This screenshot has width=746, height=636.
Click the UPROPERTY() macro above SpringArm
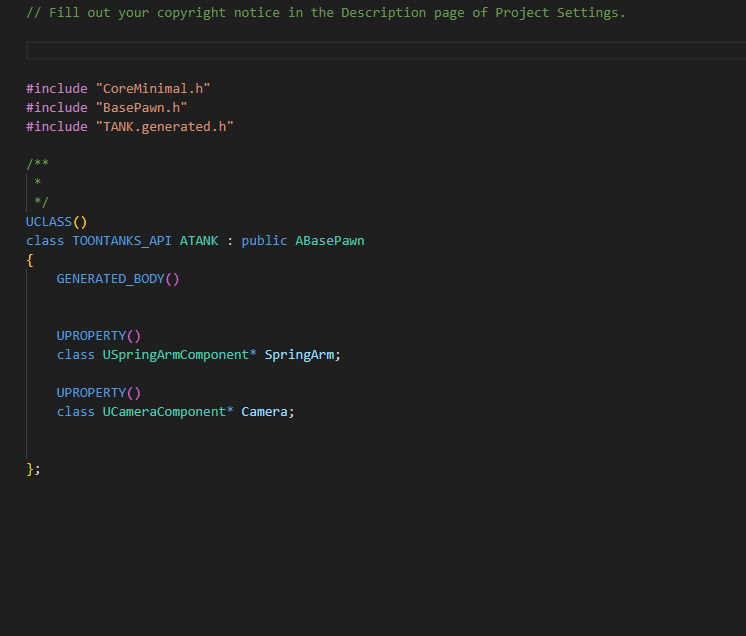99,336
